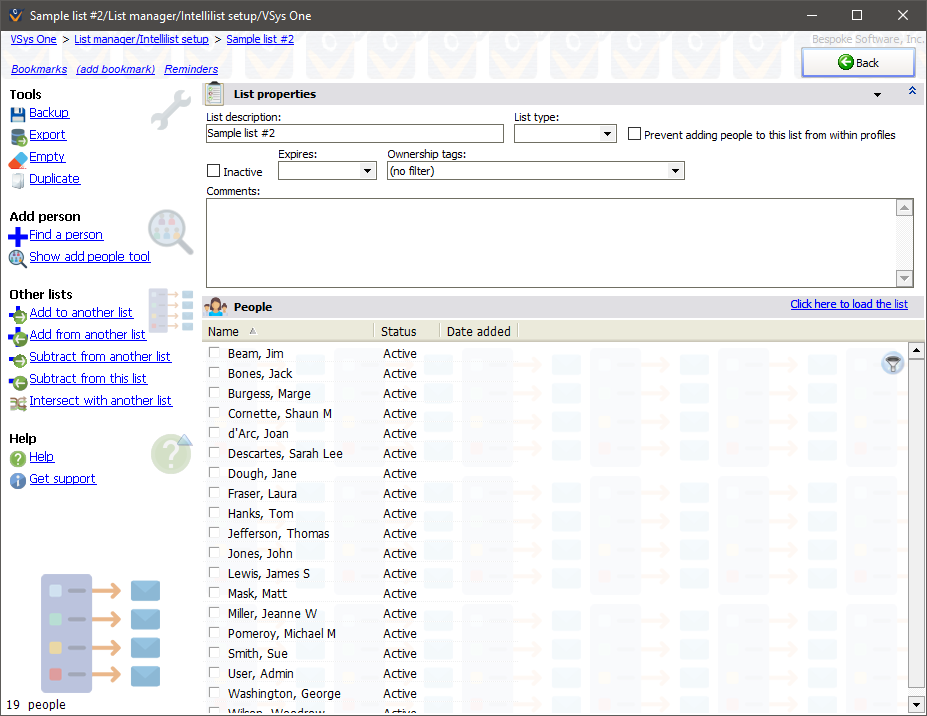Screen dimensions: 927x716
Task: Click here to load the list link
Action: pyautogui.click(x=848, y=304)
